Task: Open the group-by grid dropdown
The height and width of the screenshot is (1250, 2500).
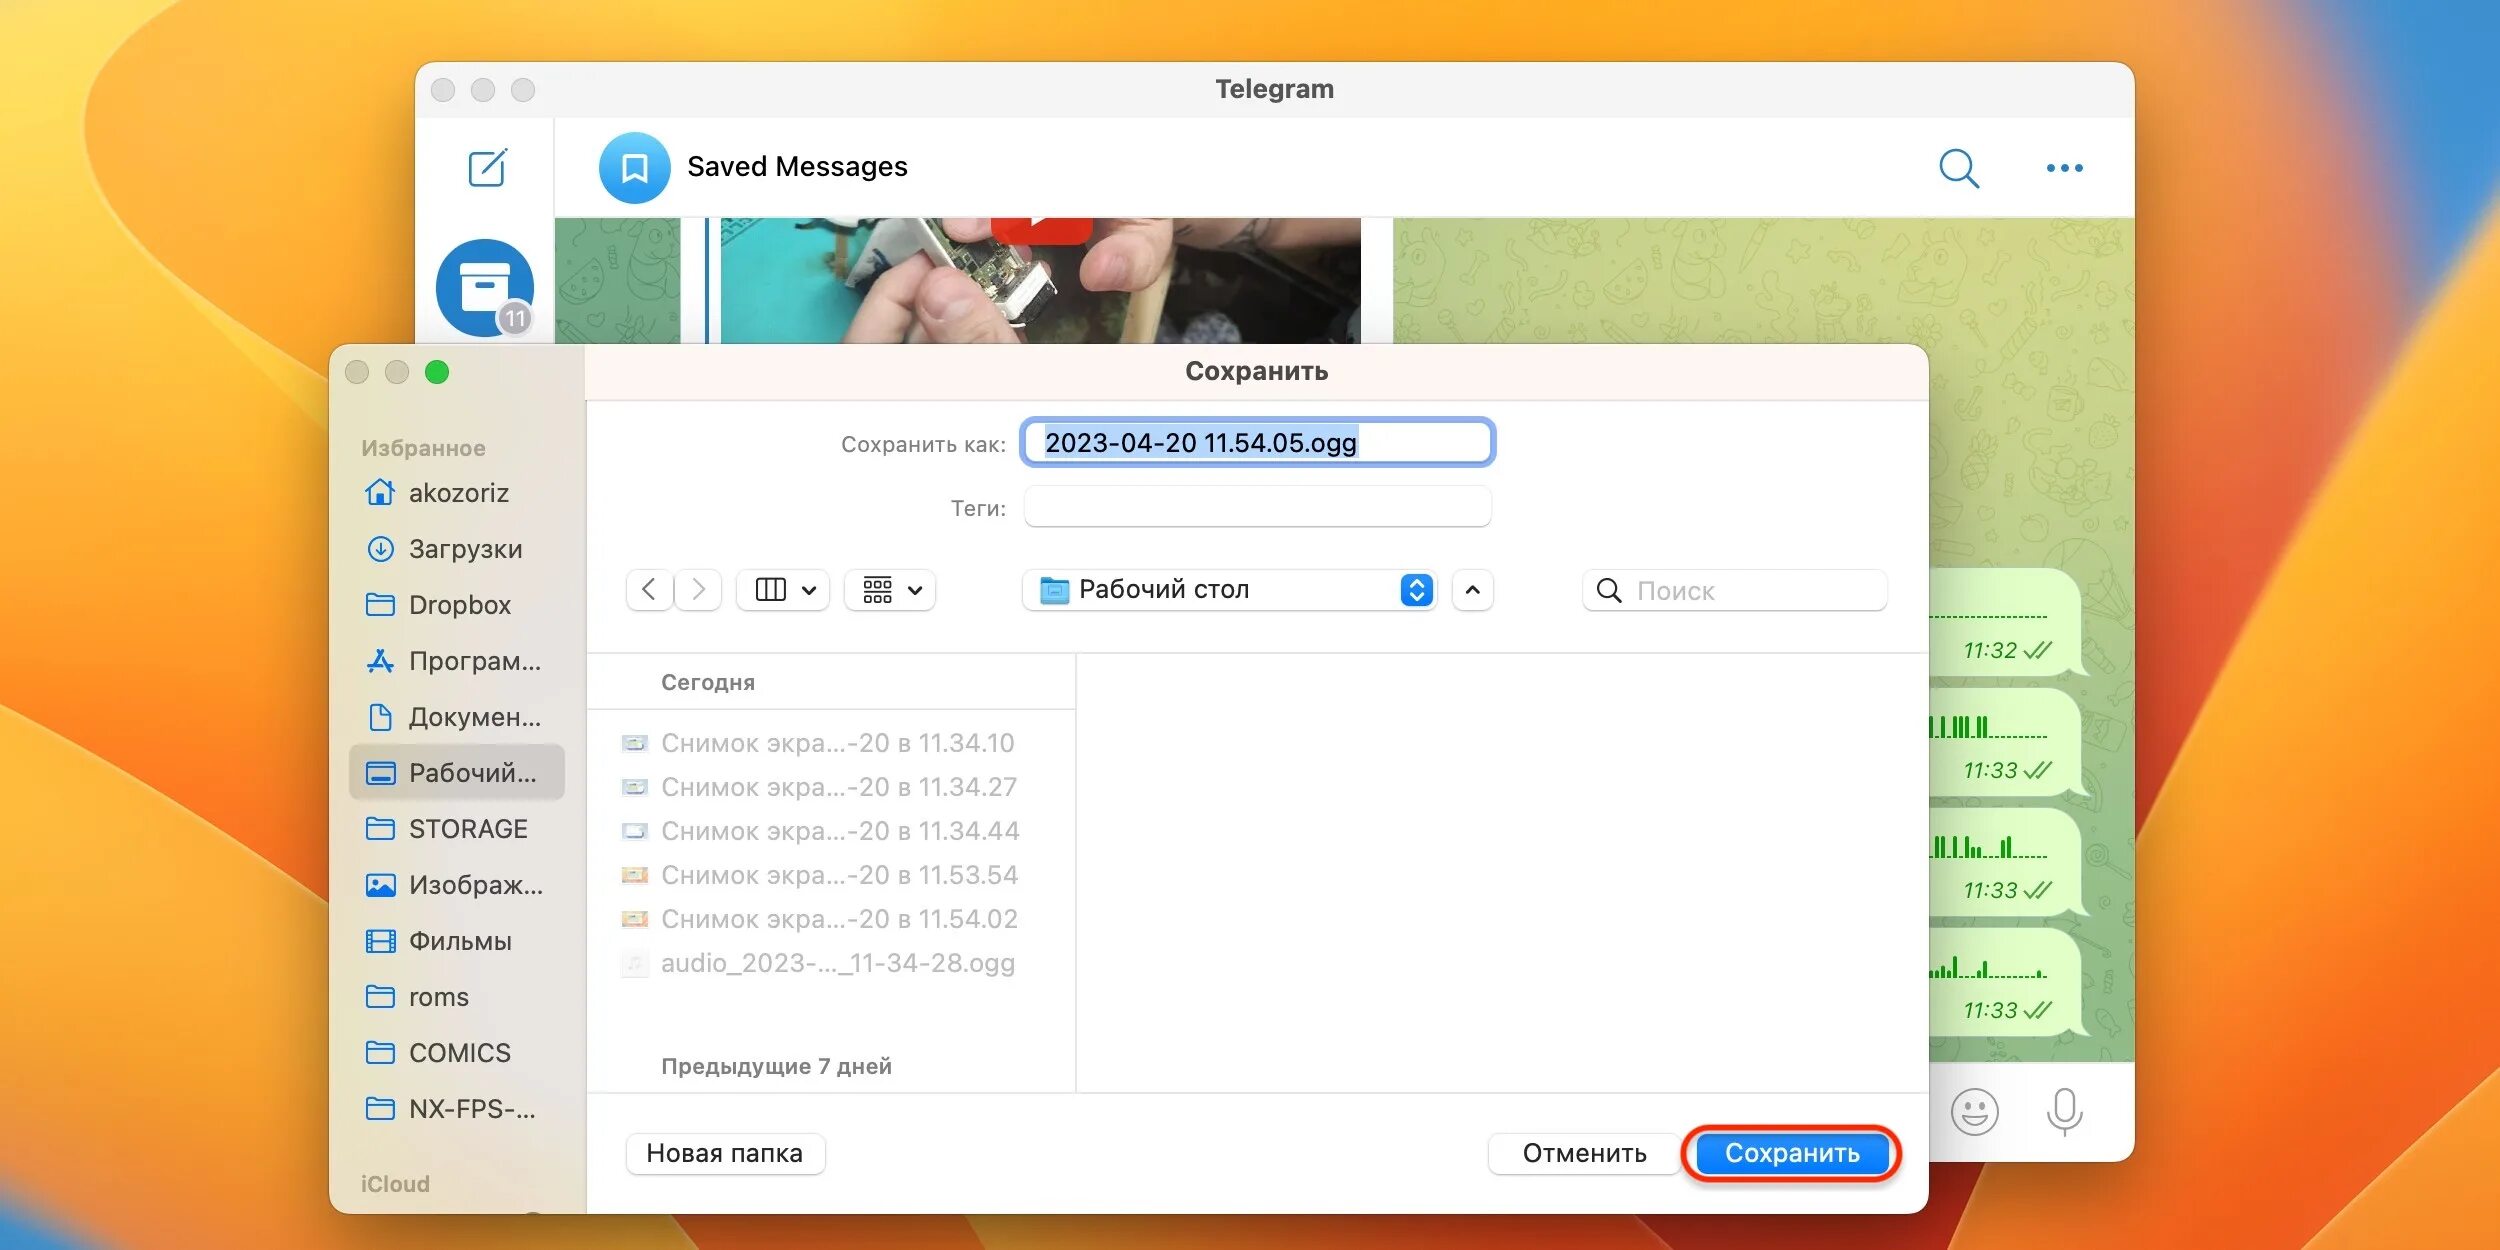Action: coord(890,590)
